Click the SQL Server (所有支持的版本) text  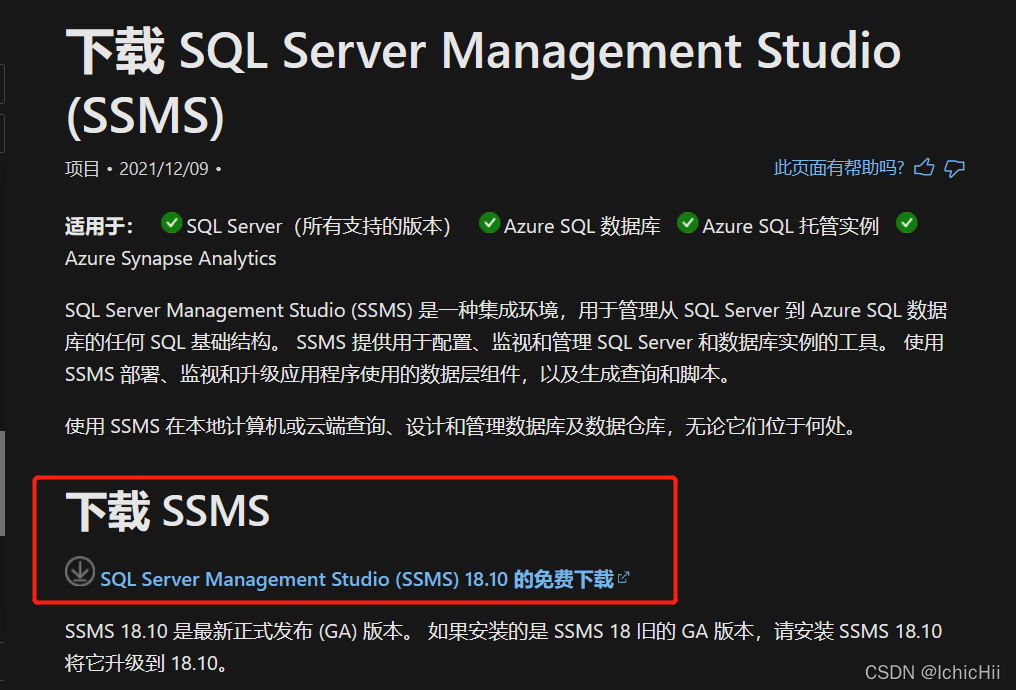click(318, 226)
